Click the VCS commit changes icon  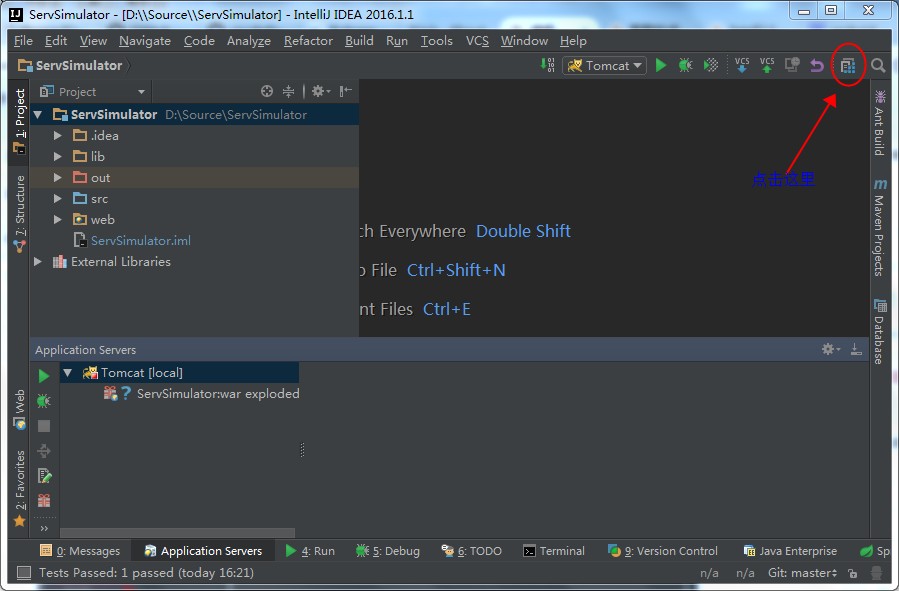(x=767, y=65)
